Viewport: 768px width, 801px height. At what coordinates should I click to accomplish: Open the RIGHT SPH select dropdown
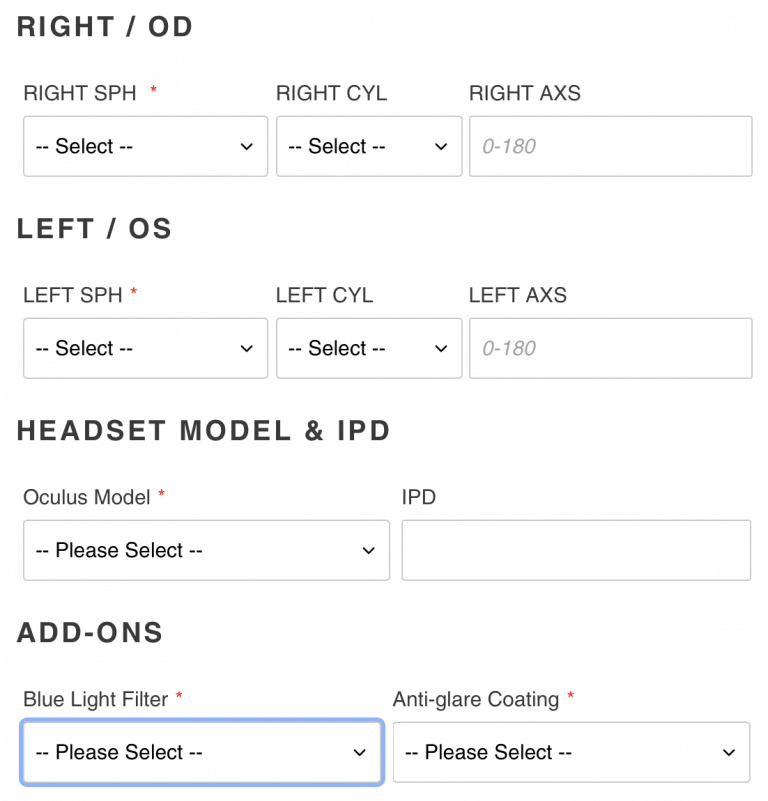[145, 146]
